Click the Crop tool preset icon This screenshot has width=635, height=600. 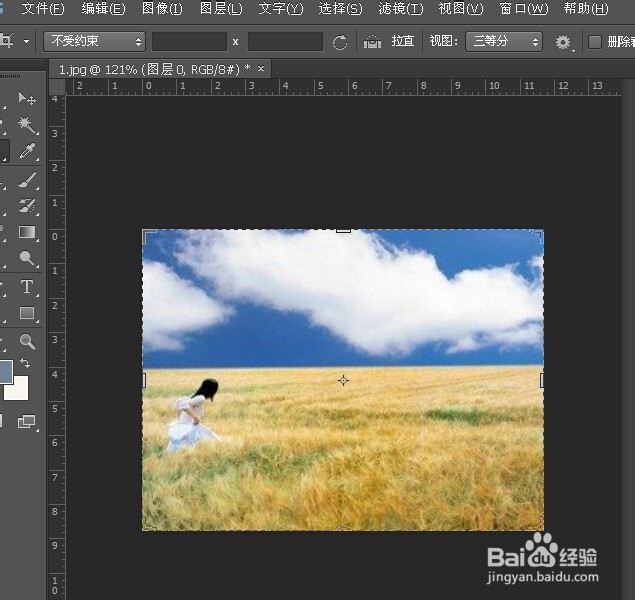coord(7,41)
